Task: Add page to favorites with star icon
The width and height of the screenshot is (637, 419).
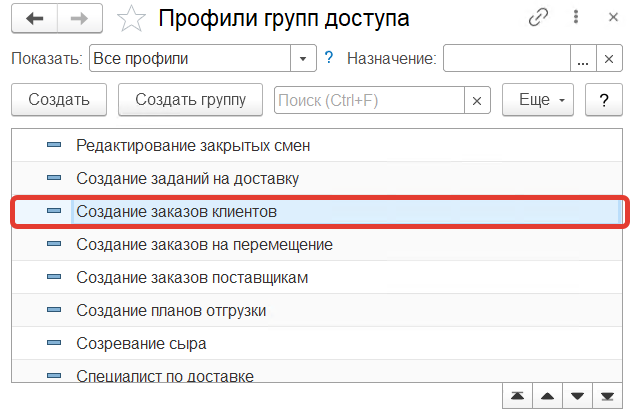Action: point(131,18)
